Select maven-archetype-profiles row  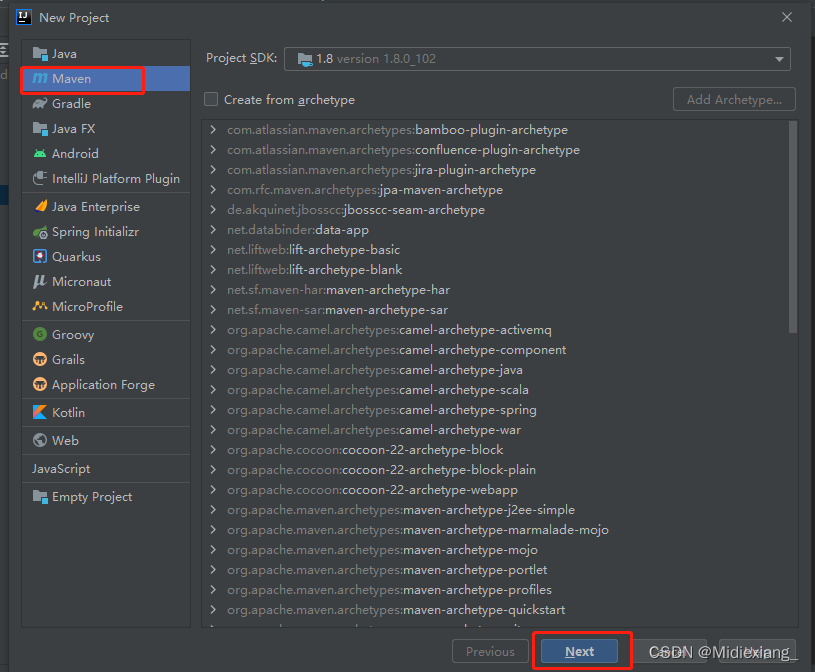pyautogui.click(x=389, y=590)
